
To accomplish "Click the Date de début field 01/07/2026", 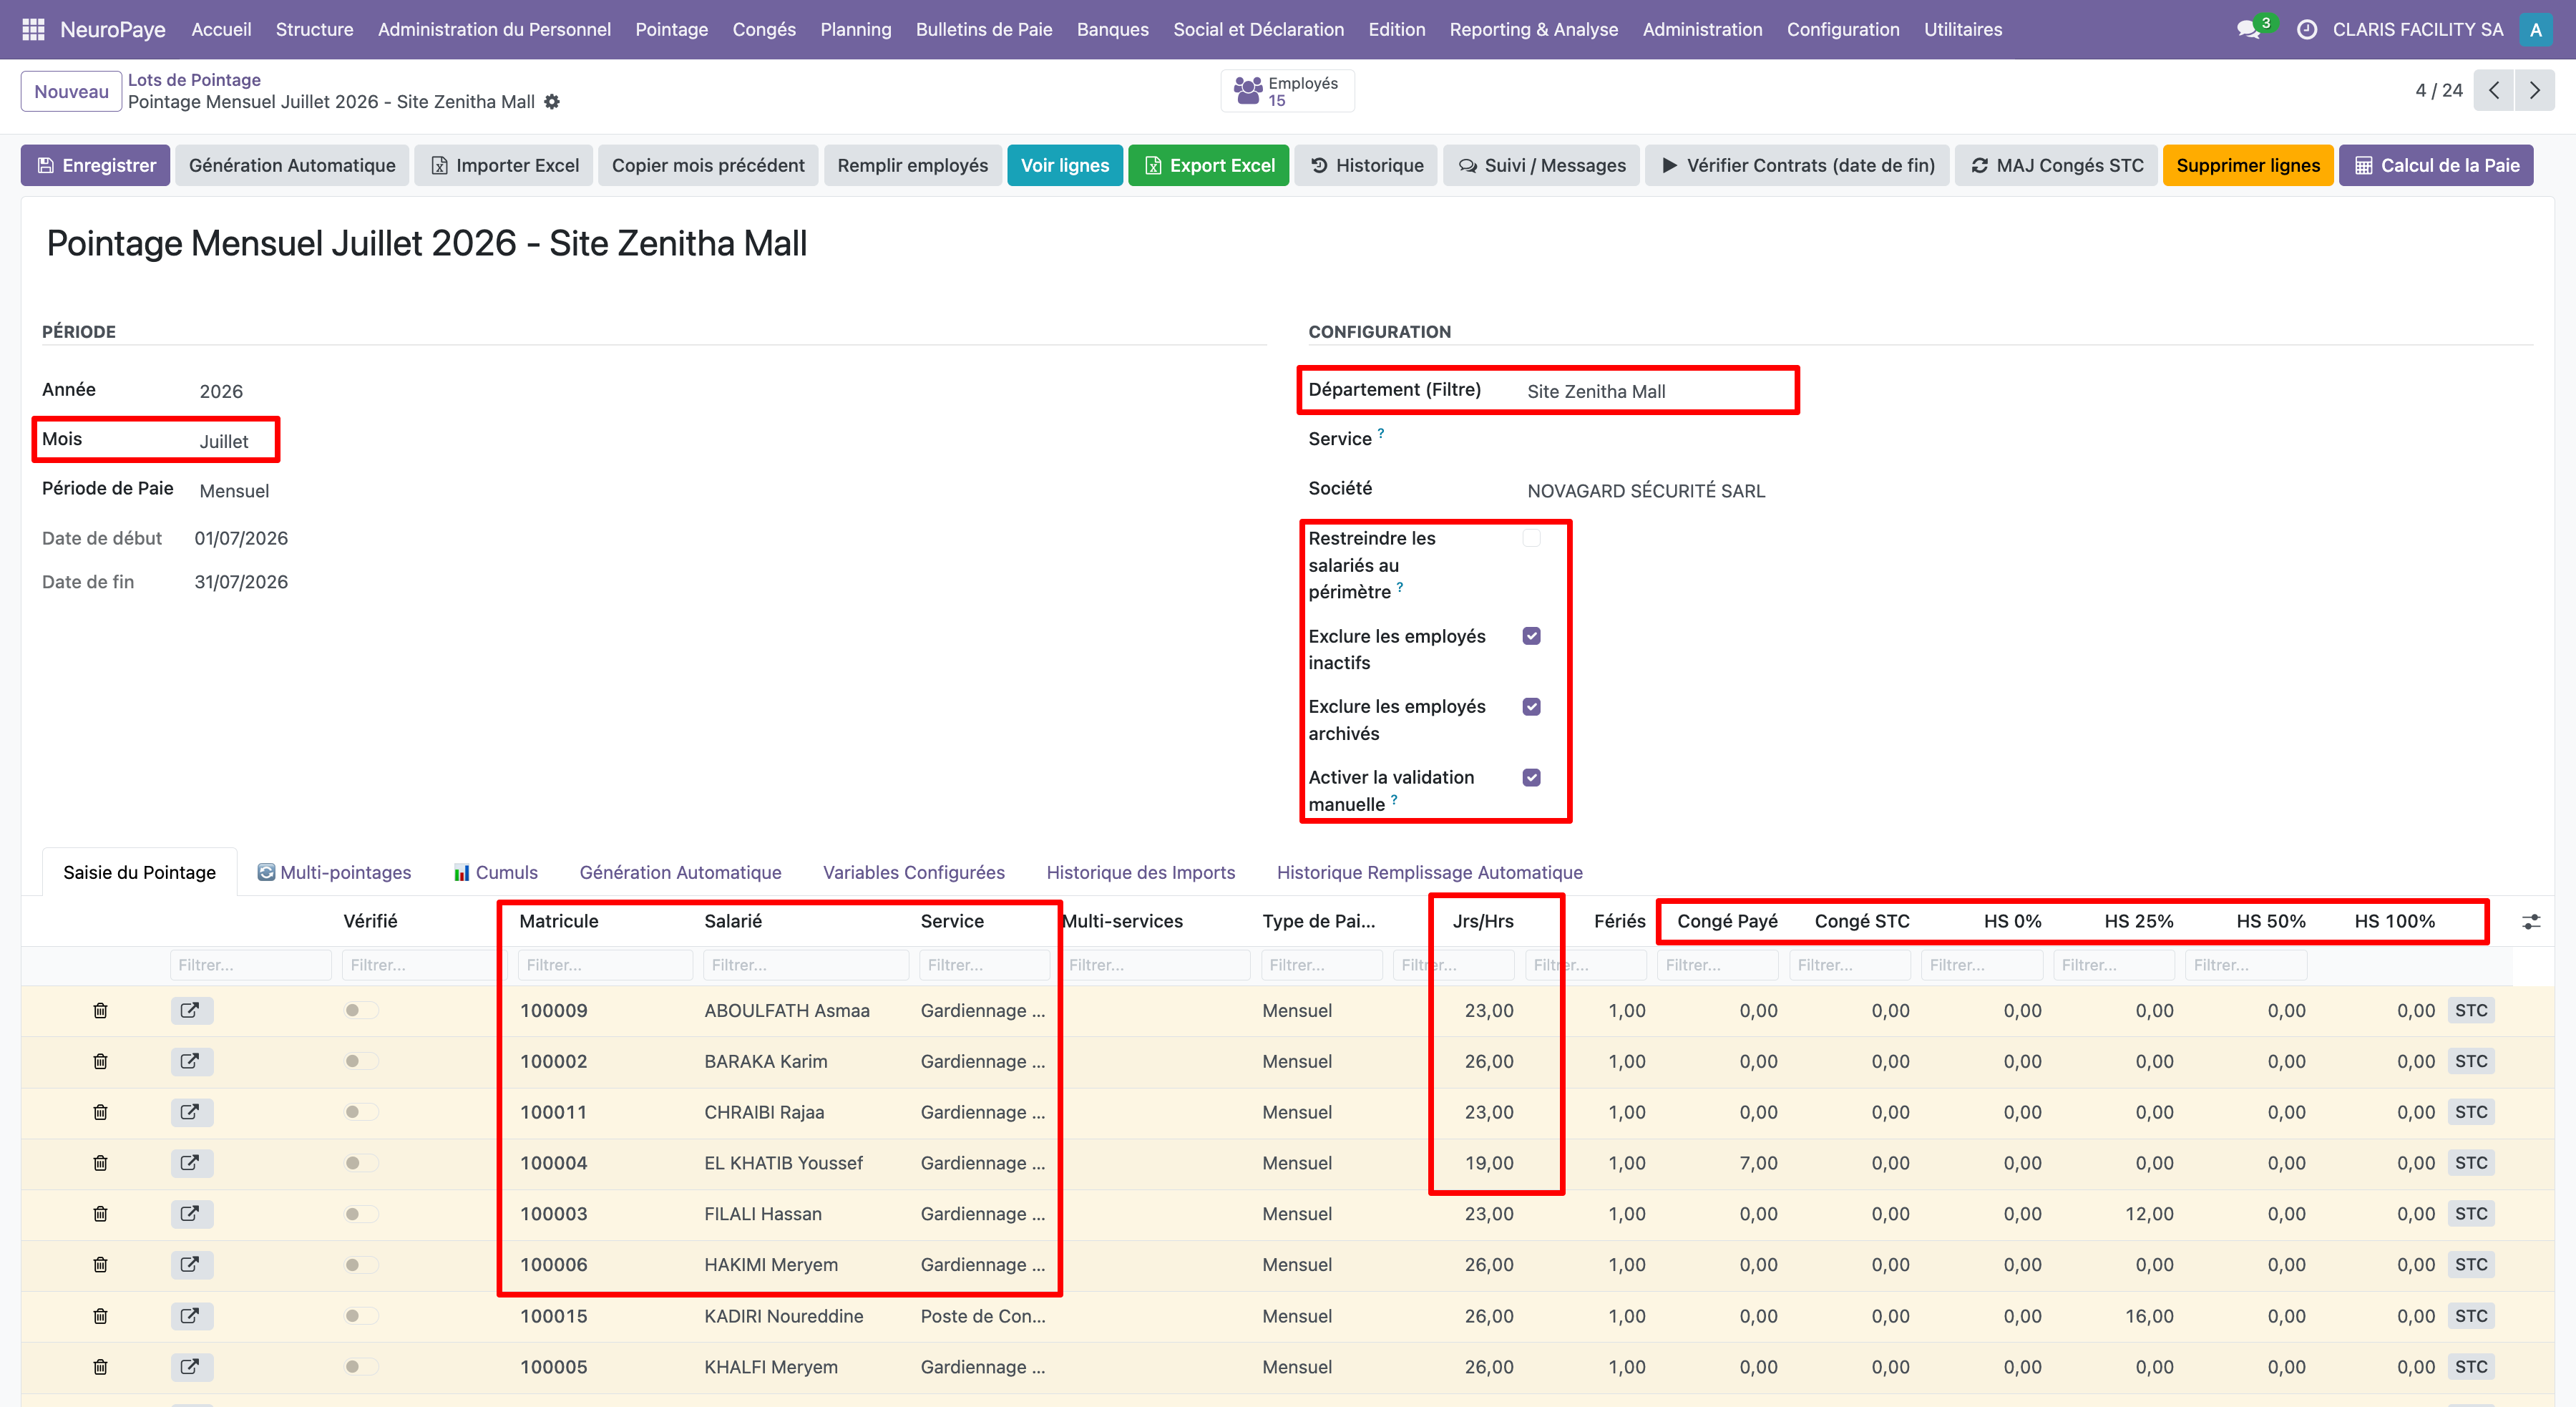I will pyautogui.click(x=241, y=539).
